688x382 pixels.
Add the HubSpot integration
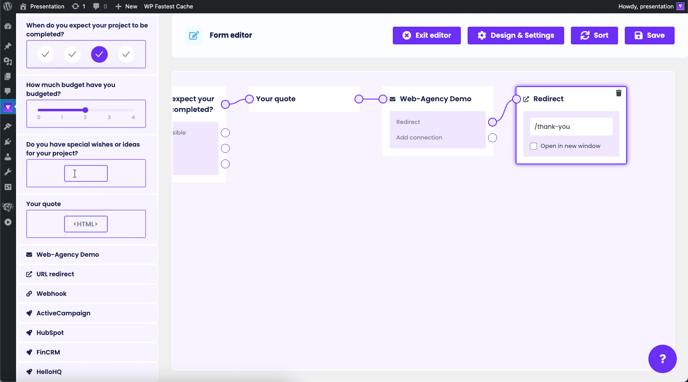coord(87,333)
